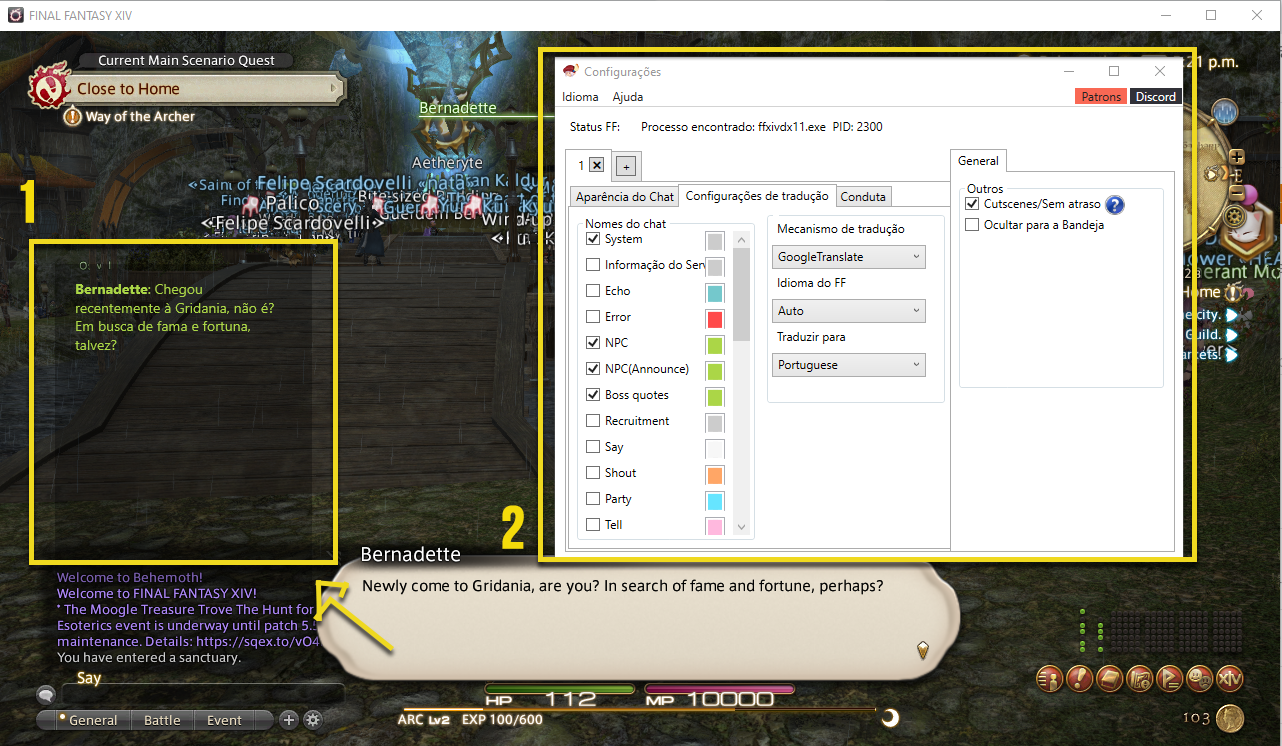
Task: Uncheck the NPC(Announce) checkbox
Action: [x=593, y=369]
